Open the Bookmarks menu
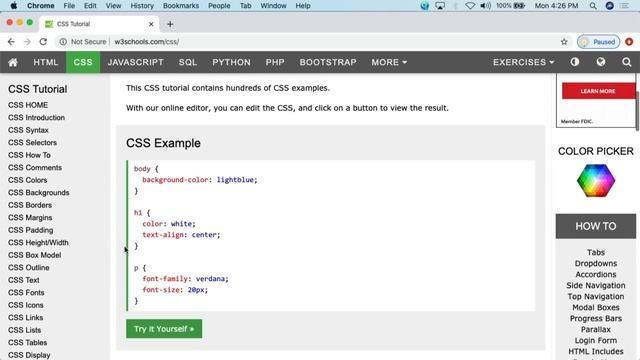This screenshot has height=360, width=640. [x=181, y=6]
